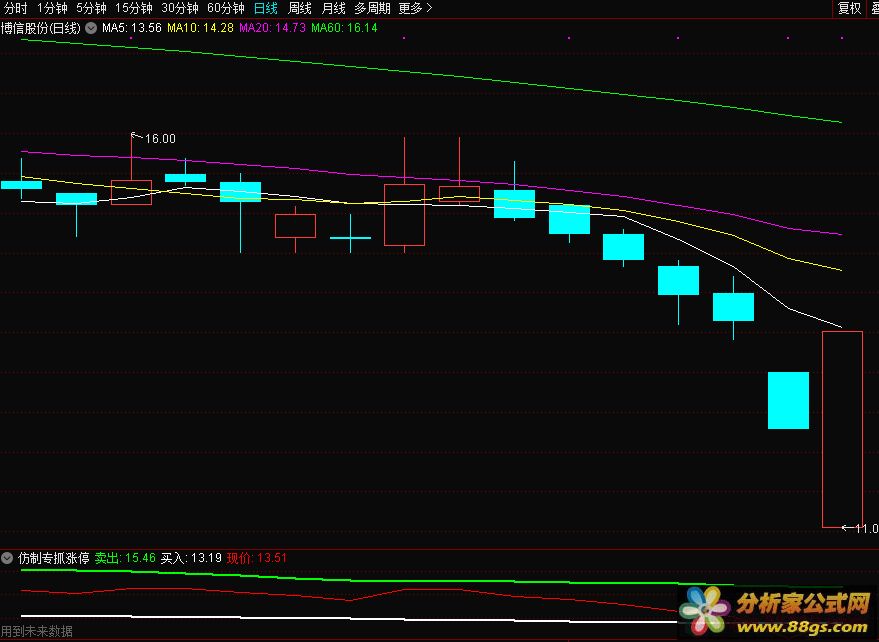Screen dimensions: 879x642
Task: Open dropdown next to 博信股份(日线) title
Action: pos(91,28)
